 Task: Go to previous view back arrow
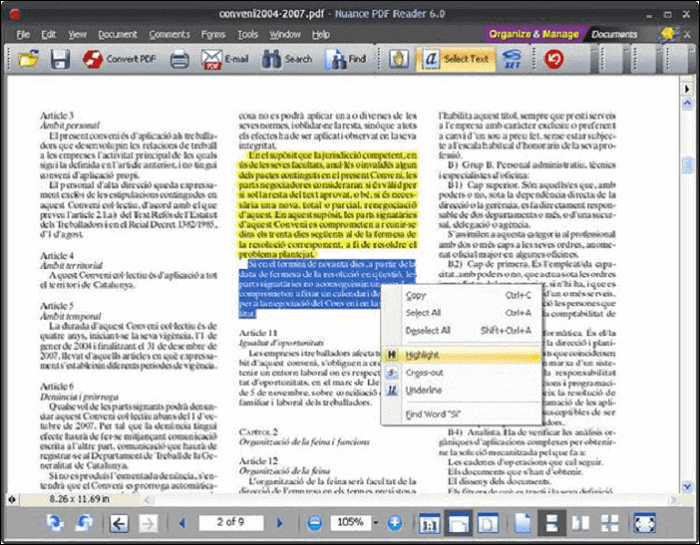pos(119,523)
